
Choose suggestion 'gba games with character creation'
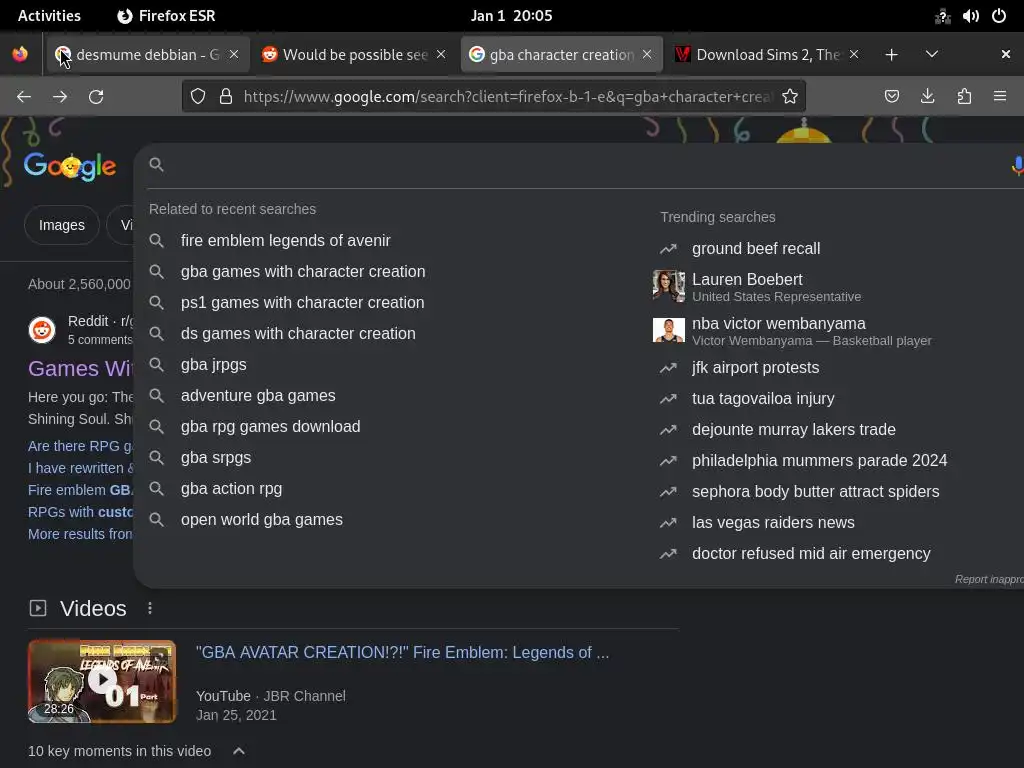[303, 272]
